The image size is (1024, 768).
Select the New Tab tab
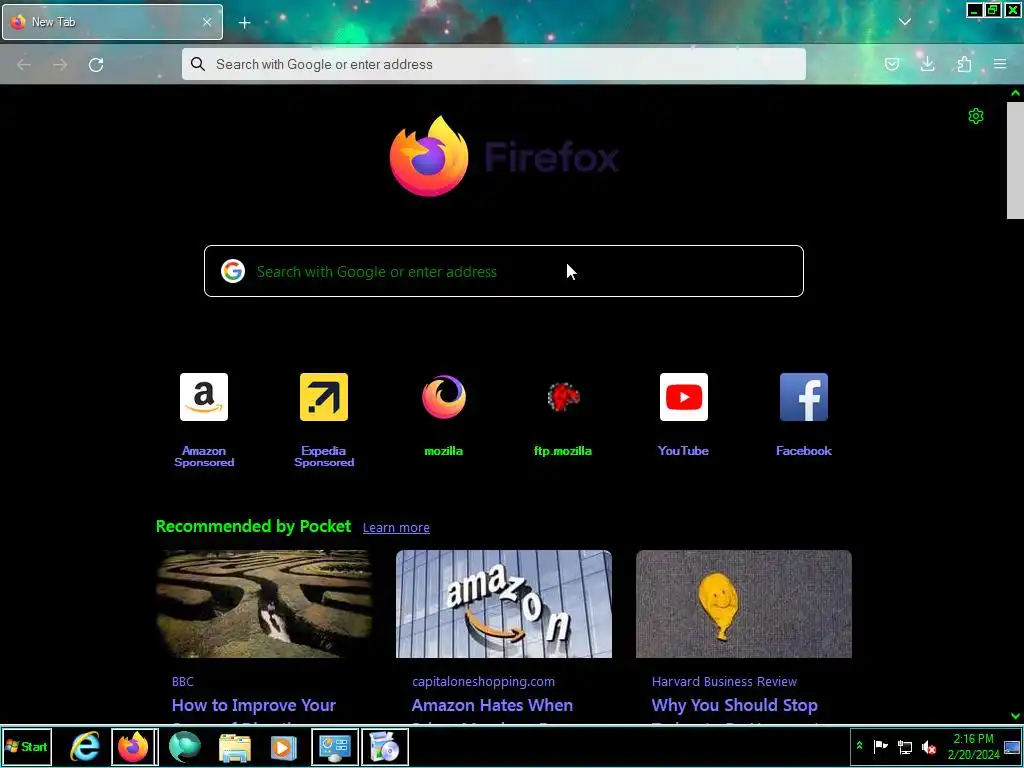click(x=112, y=22)
